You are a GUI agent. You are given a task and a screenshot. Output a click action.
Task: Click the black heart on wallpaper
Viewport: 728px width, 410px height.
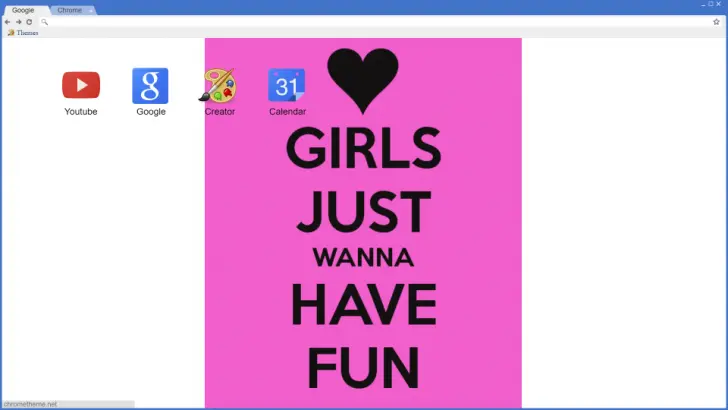362,80
